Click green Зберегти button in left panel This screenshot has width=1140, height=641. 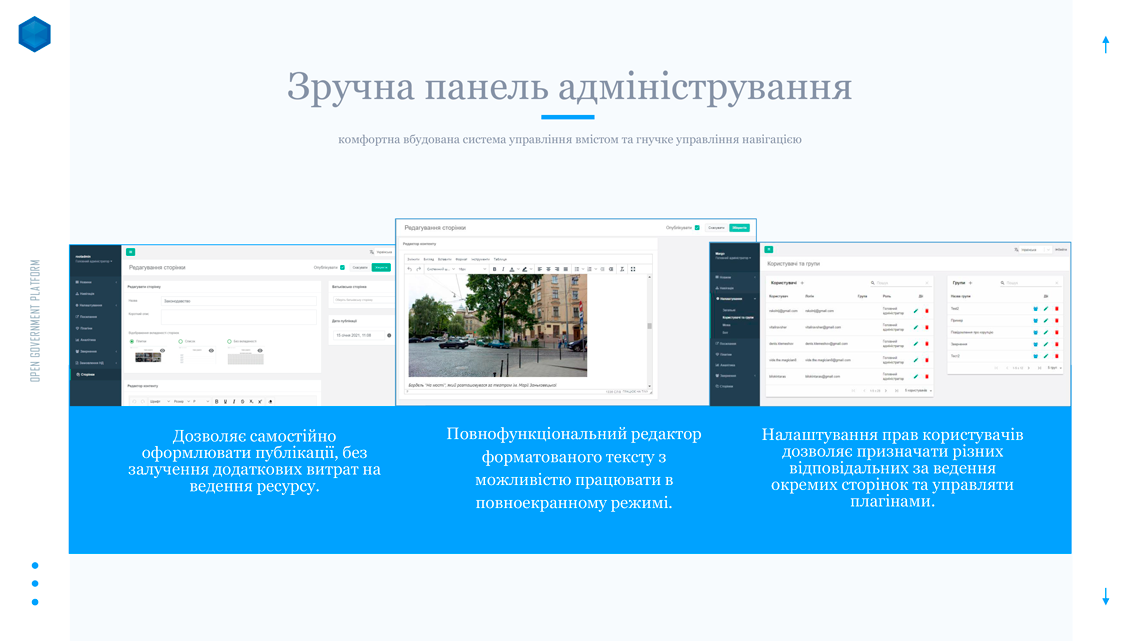[381, 267]
